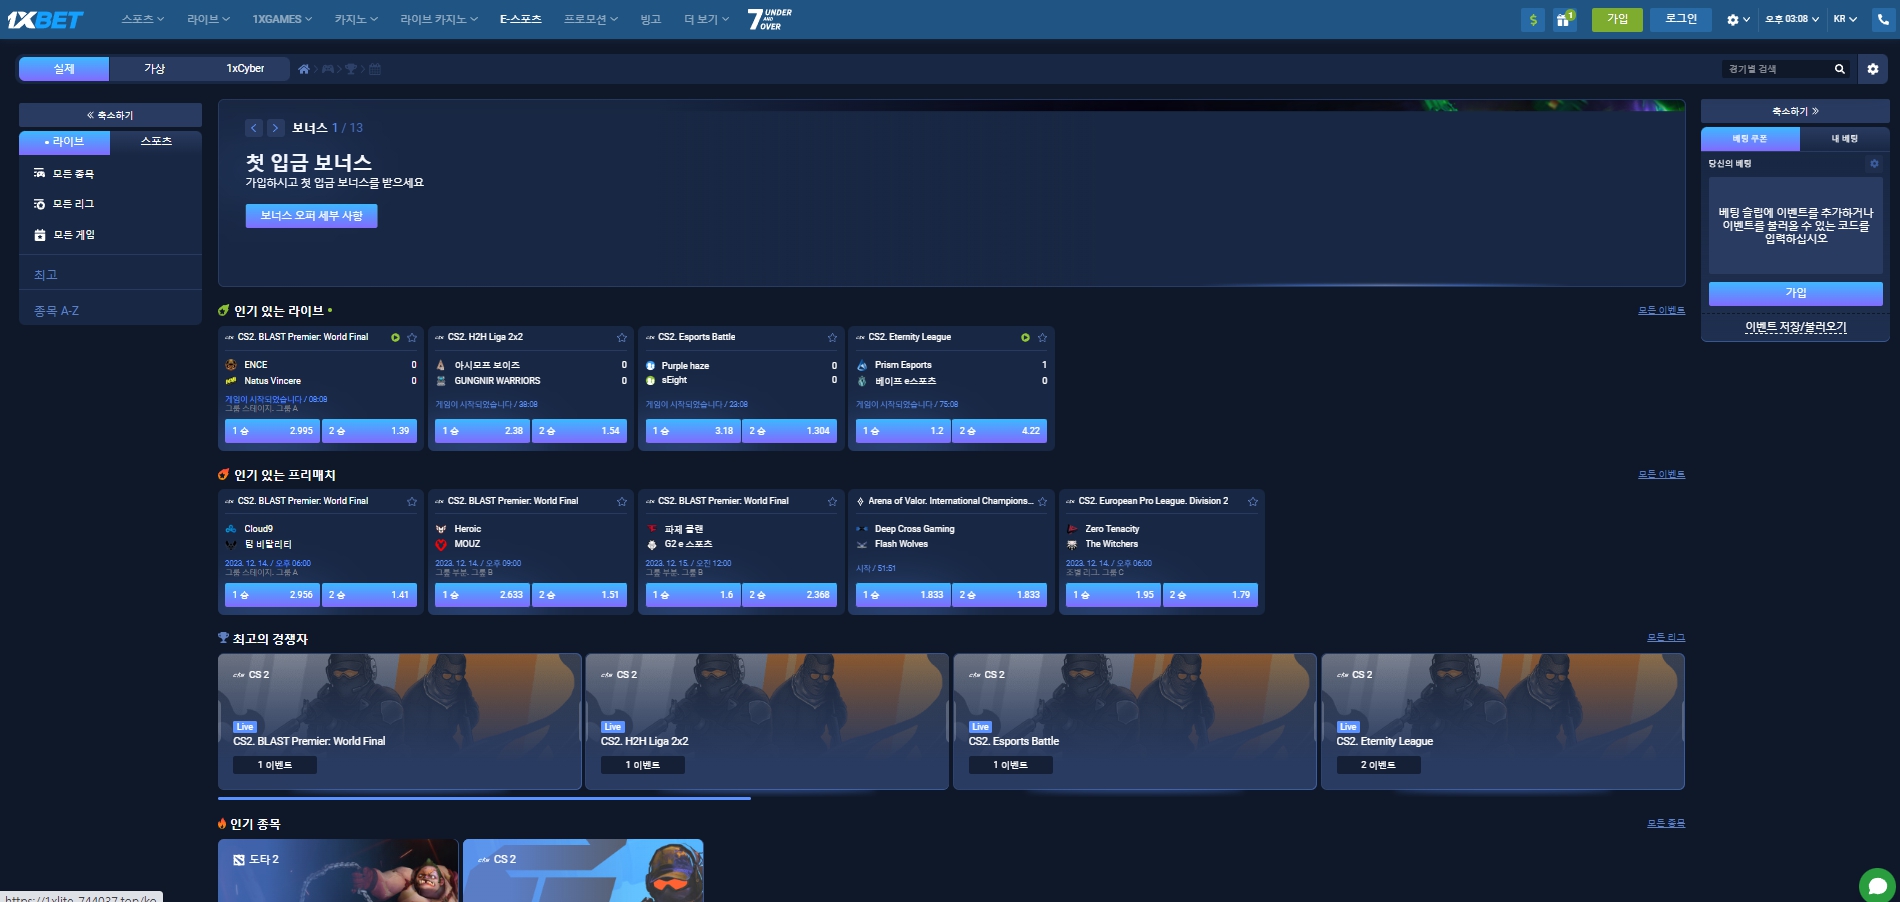Open the 빙고 menu item
This screenshot has width=1900, height=902.
point(650,19)
